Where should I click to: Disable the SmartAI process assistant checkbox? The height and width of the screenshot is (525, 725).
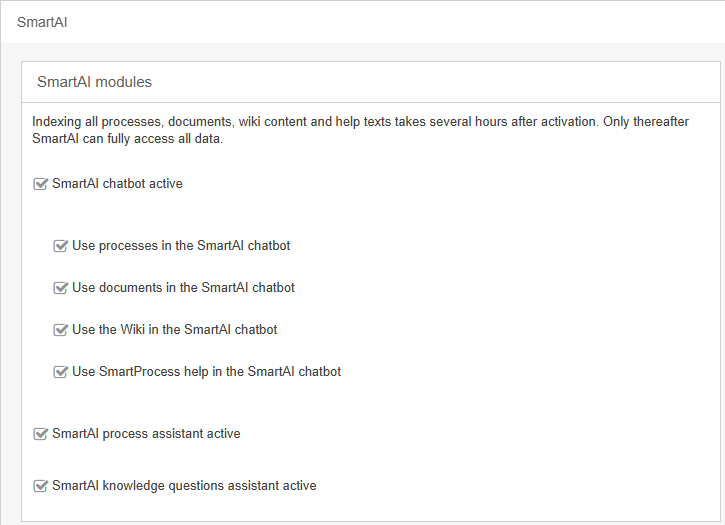pos(40,434)
